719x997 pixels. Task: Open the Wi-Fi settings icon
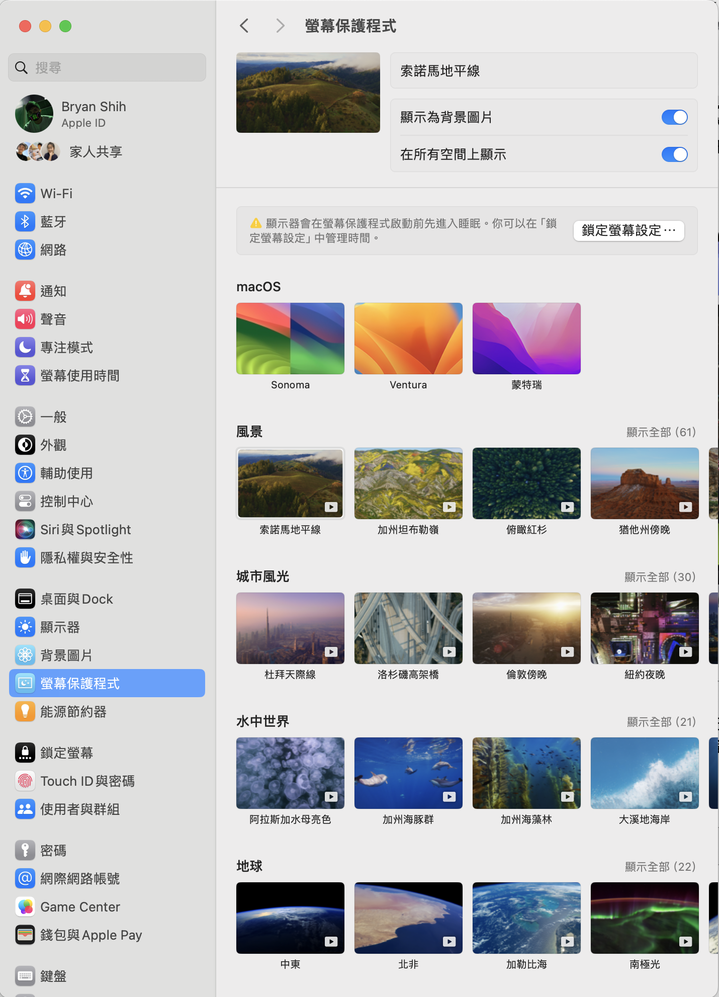click(x=25, y=193)
